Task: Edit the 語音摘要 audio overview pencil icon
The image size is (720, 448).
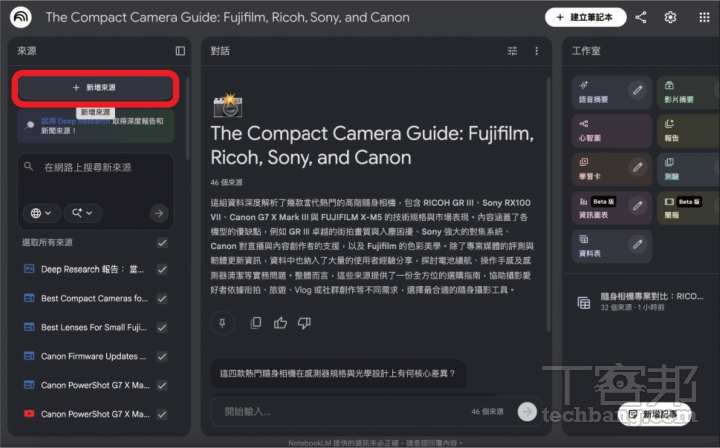Action: pyautogui.click(x=637, y=90)
